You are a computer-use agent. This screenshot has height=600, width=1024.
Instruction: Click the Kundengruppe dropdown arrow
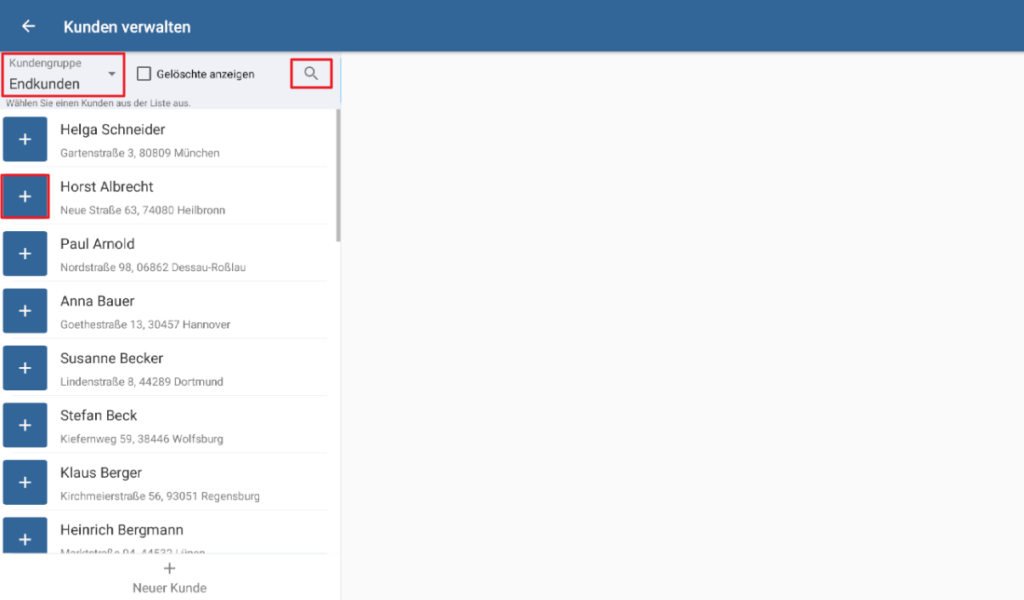point(112,74)
